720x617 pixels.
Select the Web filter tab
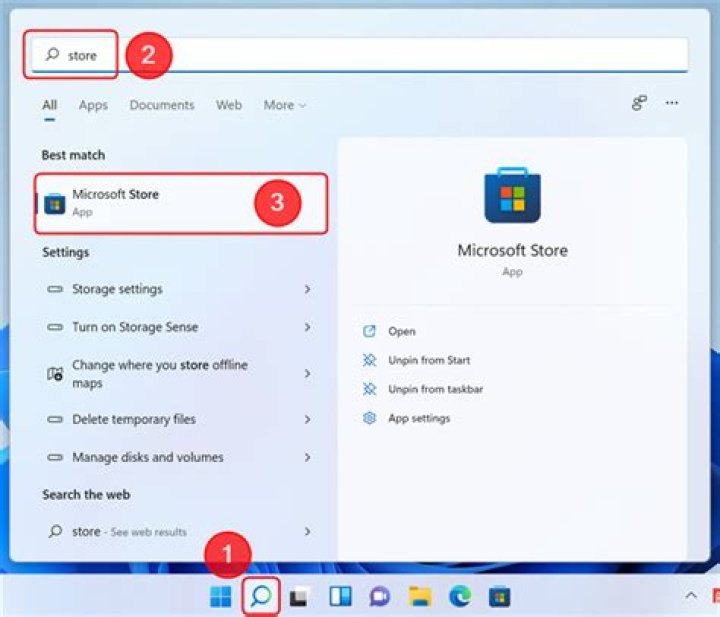[x=229, y=105]
